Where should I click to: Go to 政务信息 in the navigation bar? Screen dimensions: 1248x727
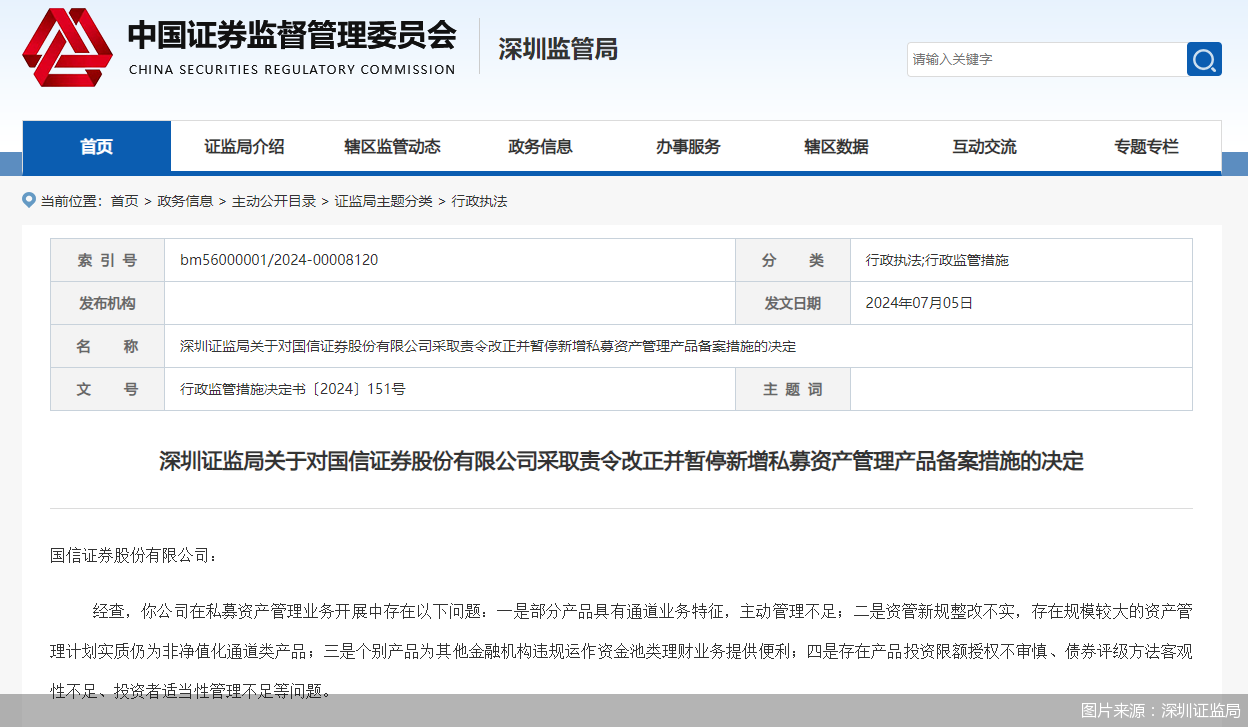coord(541,147)
